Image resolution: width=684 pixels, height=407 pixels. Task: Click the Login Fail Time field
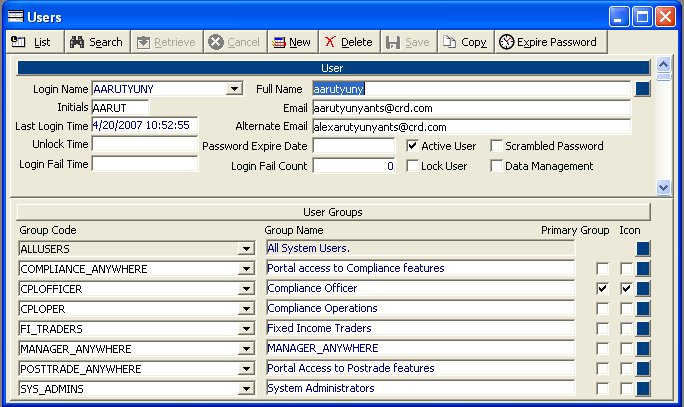[x=145, y=164]
